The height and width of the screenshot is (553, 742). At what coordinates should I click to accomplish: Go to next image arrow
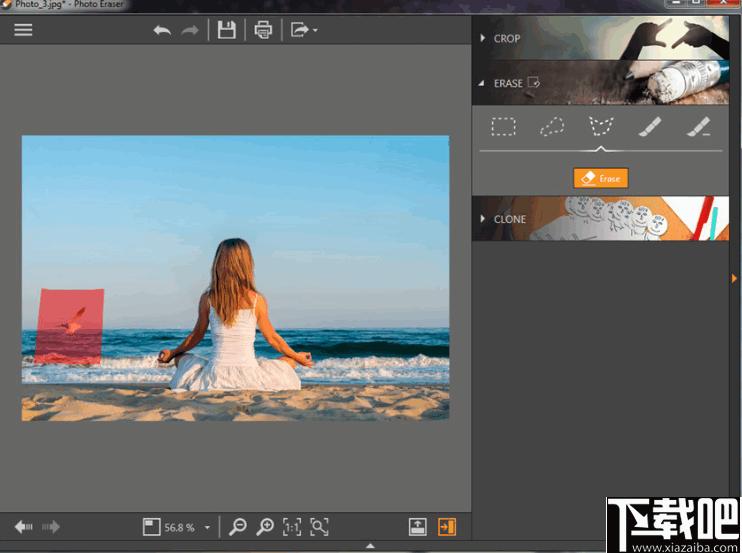tap(51, 527)
